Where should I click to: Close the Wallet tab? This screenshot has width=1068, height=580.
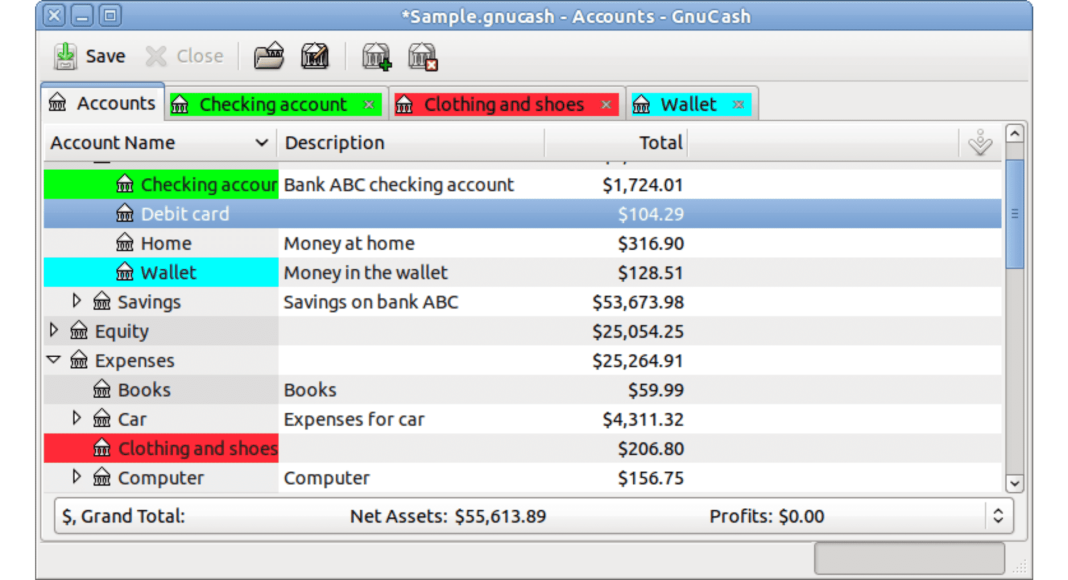738,105
